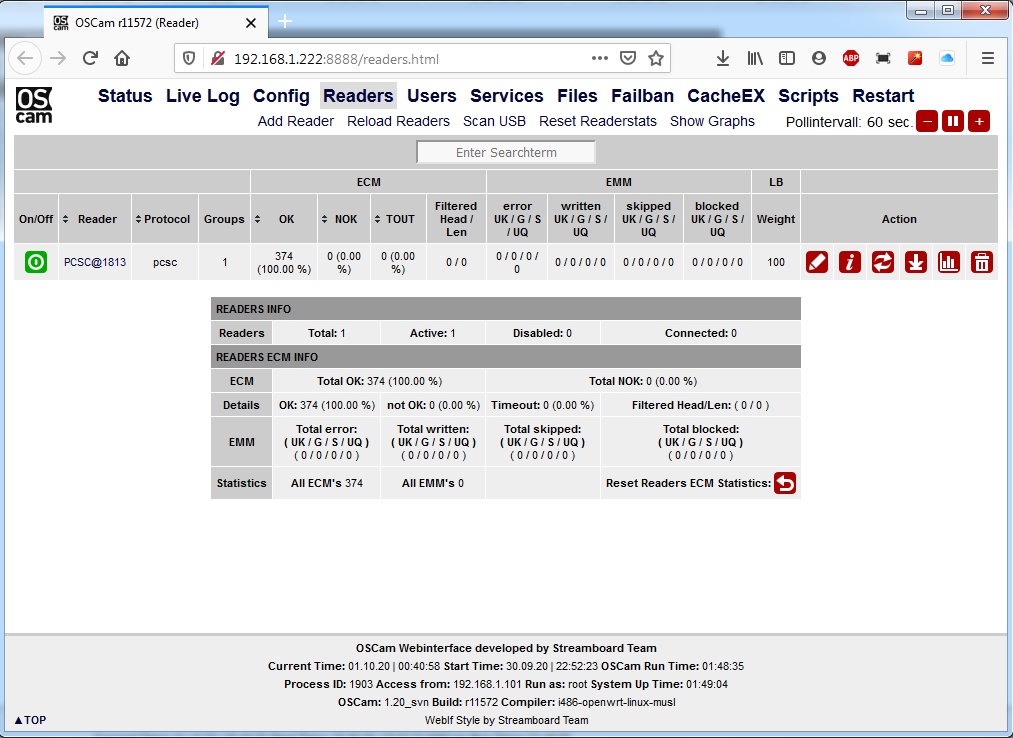Increase poll interval with plus button
Image resolution: width=1013 pixels, height=738 pixels.
[x=979, y=121]
